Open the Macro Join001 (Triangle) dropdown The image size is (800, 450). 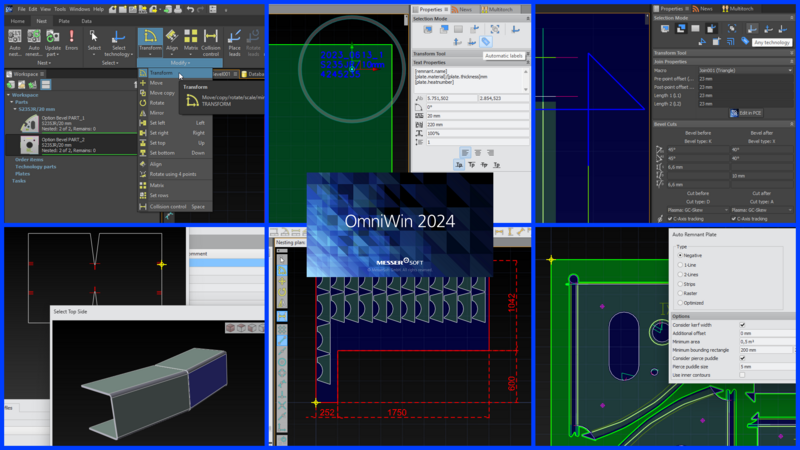pyautogui.click(x=745, y=70)
